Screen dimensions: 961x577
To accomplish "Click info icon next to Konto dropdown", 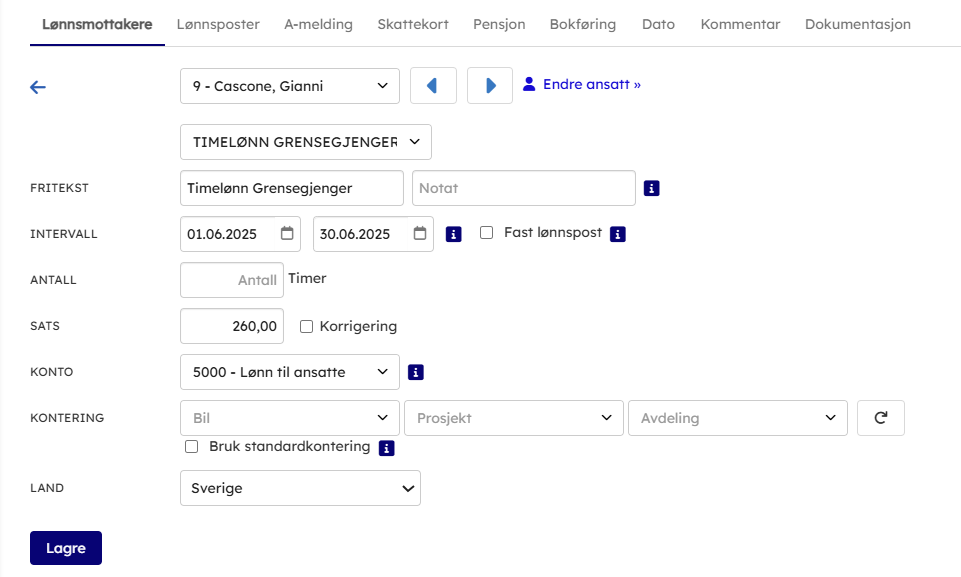I will (417, 372).
